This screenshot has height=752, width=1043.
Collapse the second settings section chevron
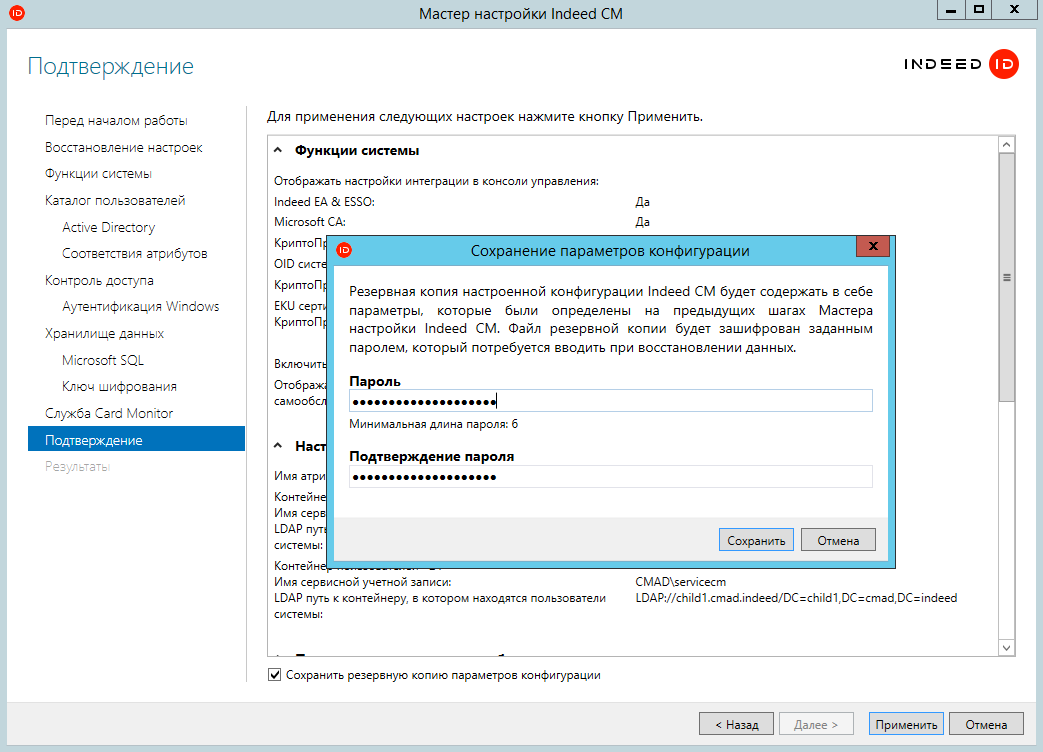[x=279, y=446]
